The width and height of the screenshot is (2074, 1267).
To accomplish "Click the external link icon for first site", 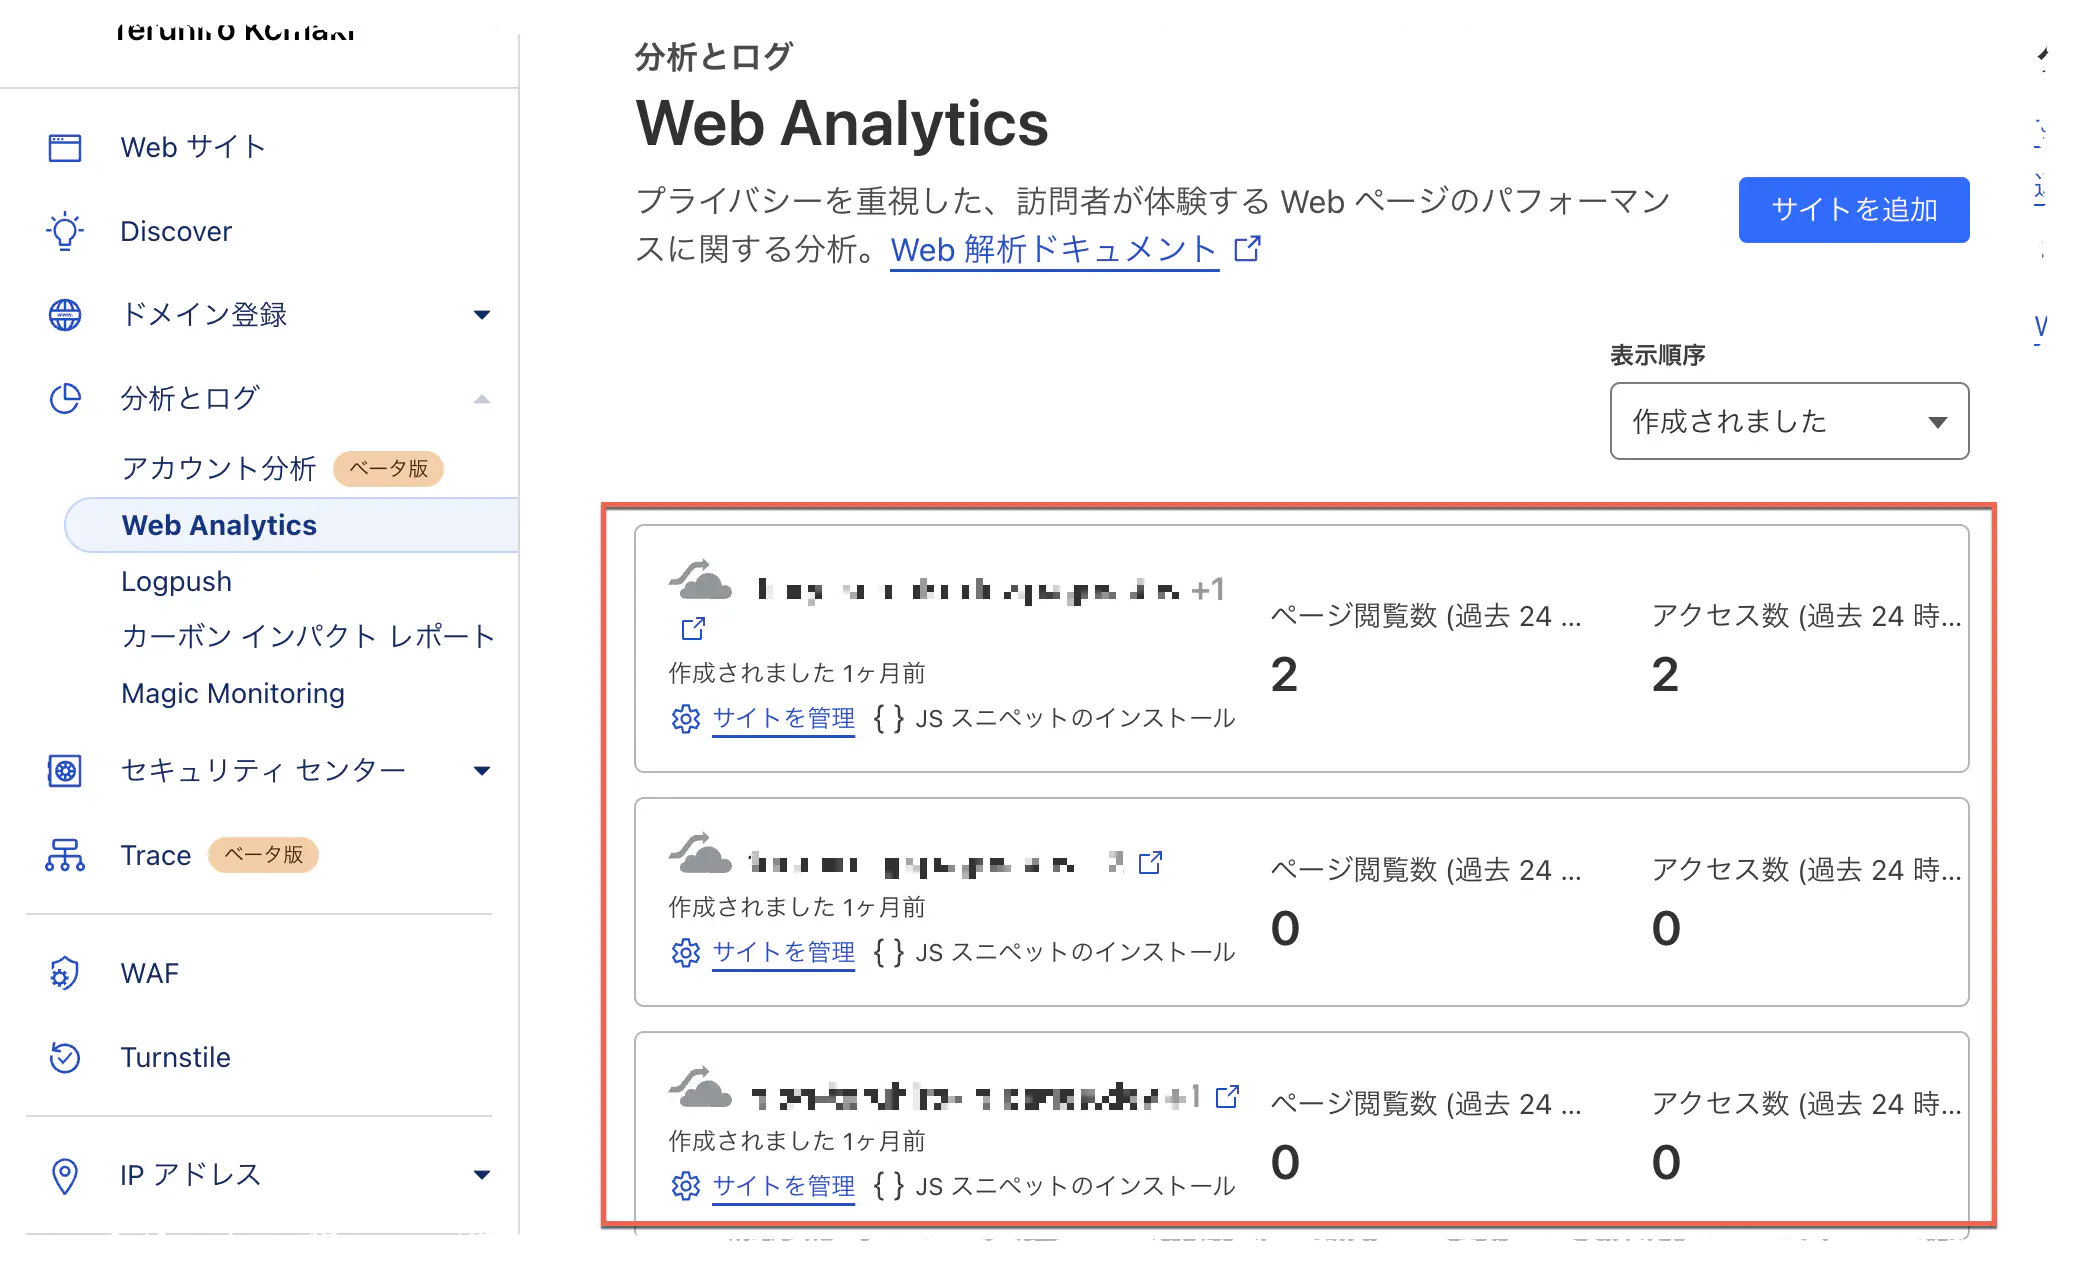I will [686, 630].
